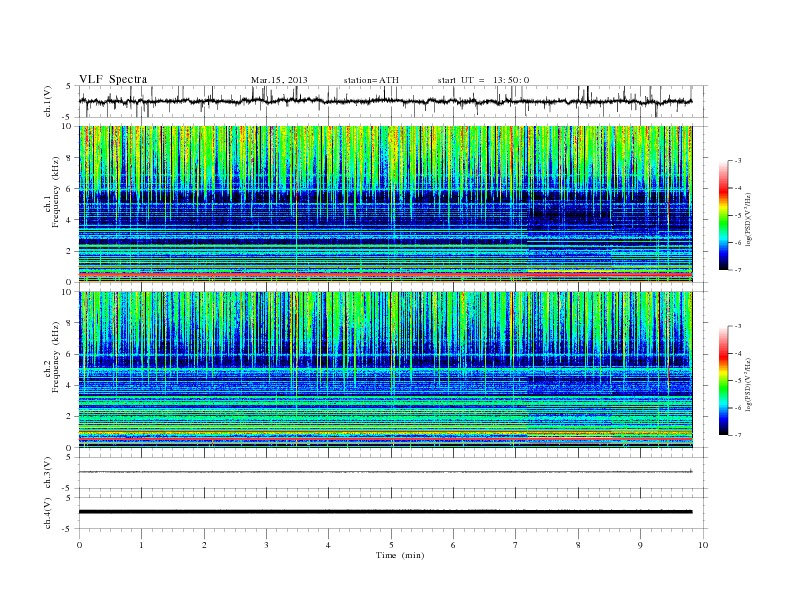Click the "-5" volt tick on ch.1 waveform

click(x=67, y=117)
